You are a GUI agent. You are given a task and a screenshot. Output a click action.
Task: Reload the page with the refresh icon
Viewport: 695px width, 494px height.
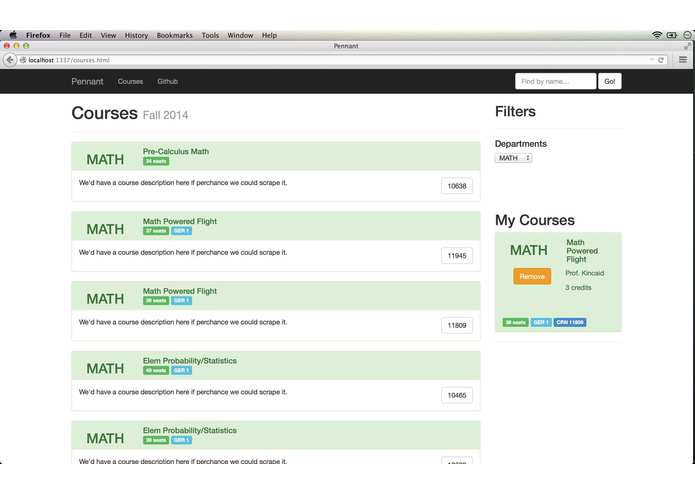(660, 60)
